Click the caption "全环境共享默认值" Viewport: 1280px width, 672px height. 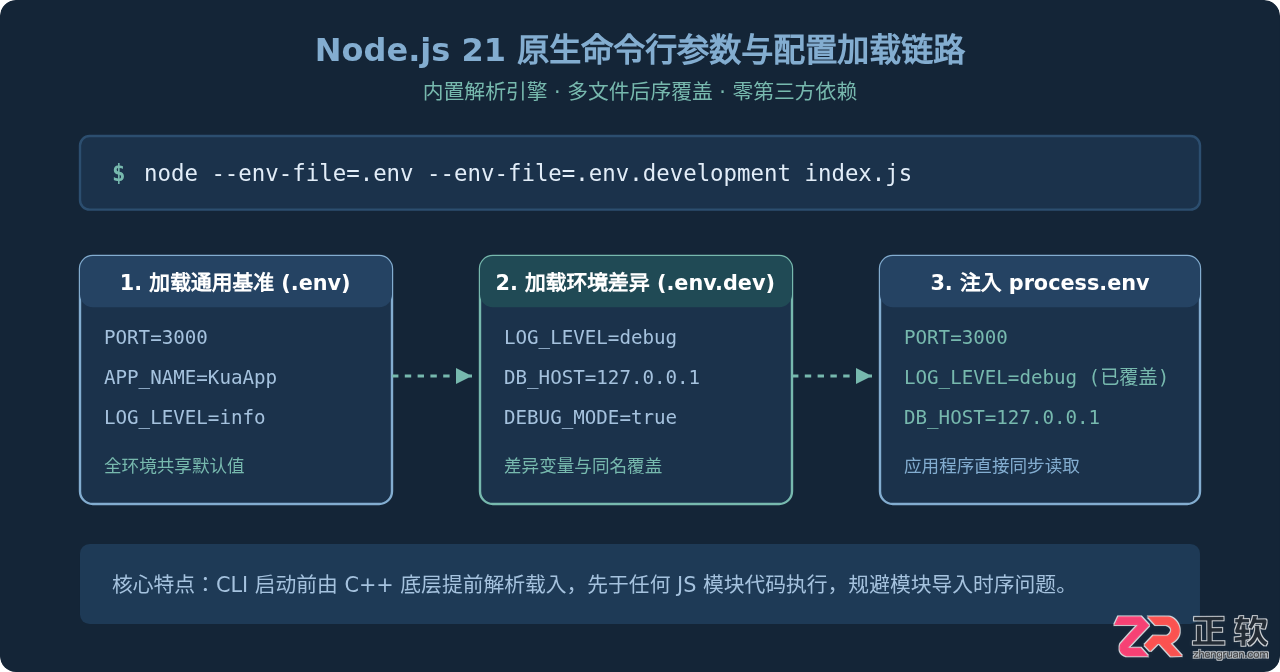click(x=174, y=466)
